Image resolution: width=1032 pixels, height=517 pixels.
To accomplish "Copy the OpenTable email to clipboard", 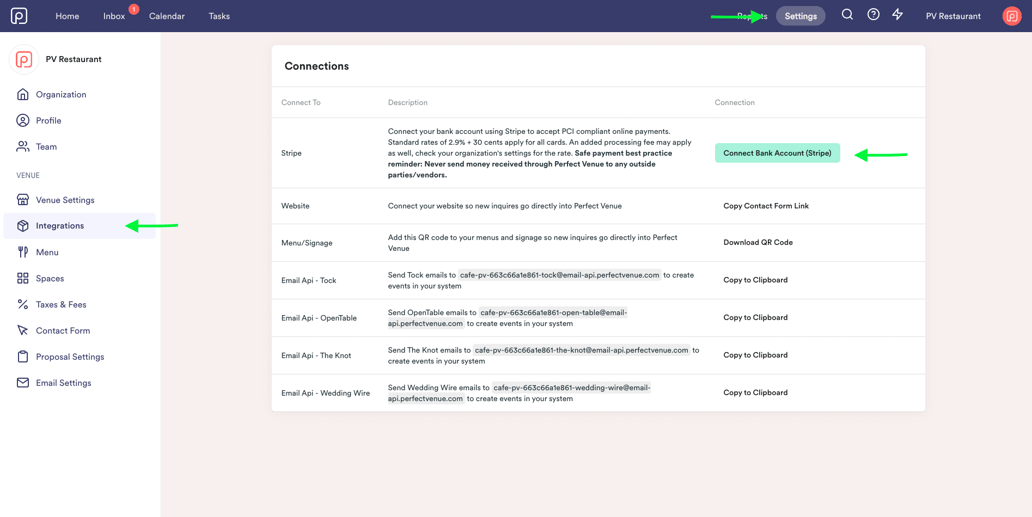I will point(756,317).
